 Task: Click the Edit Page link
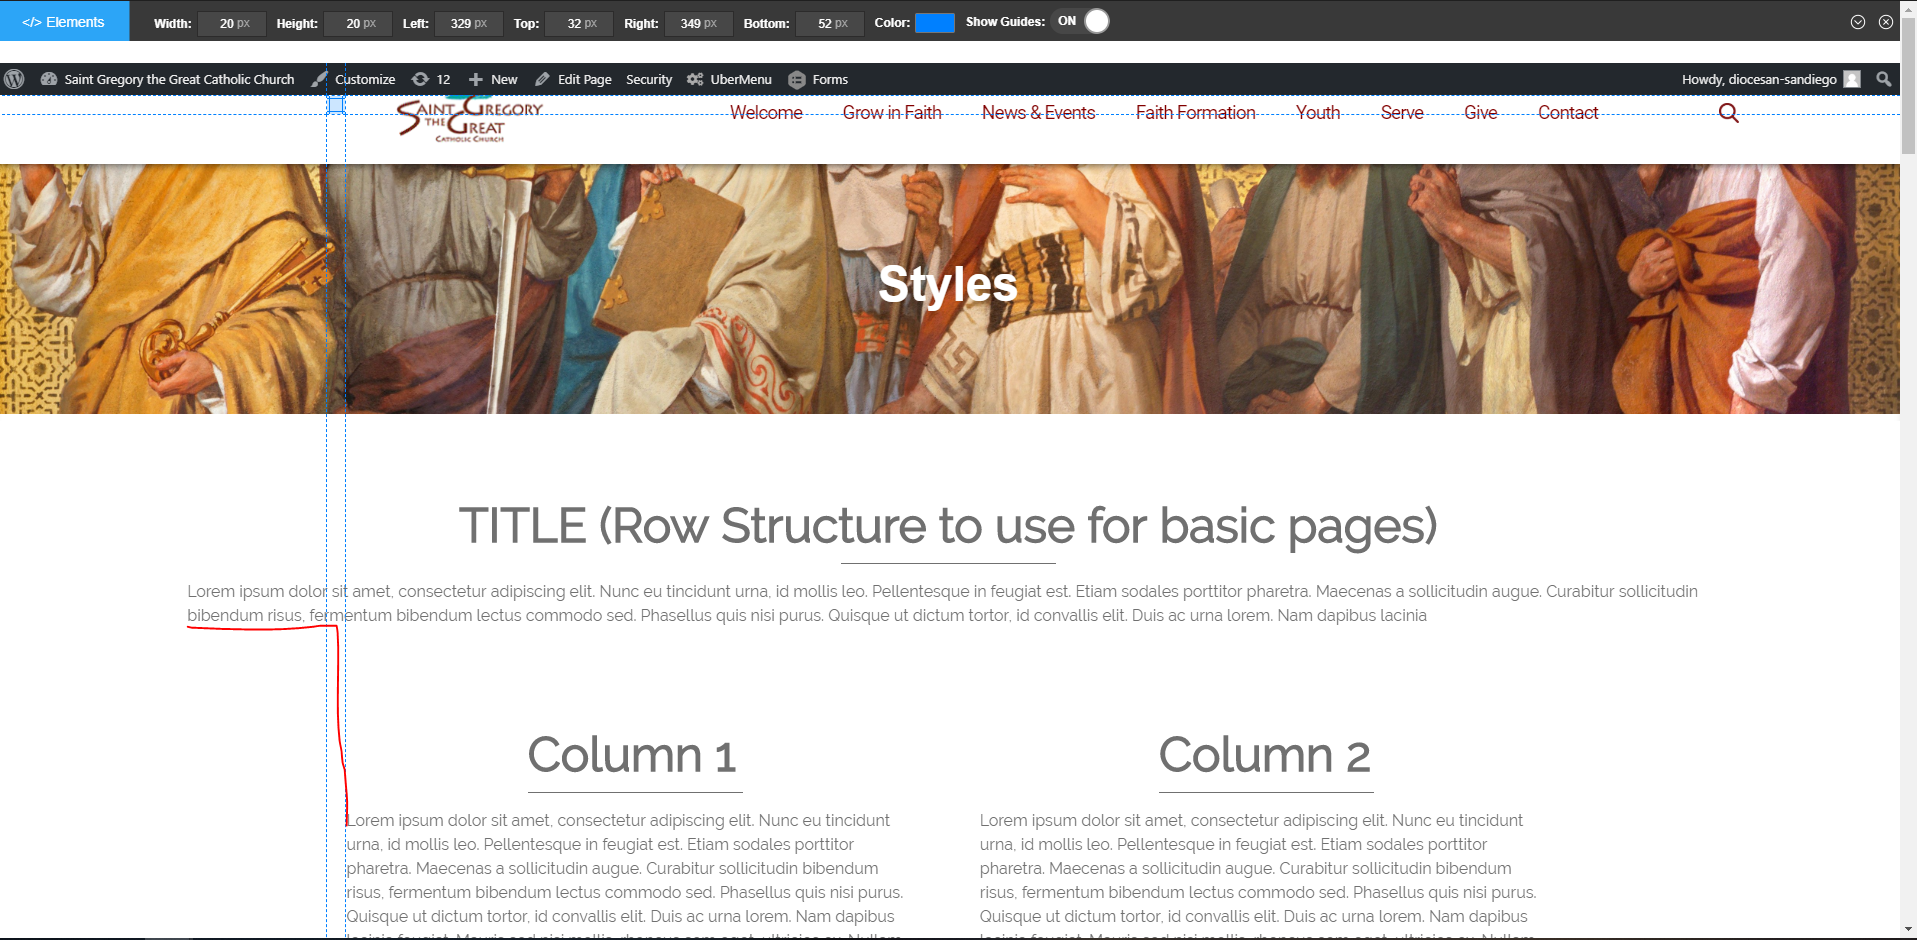574,79
